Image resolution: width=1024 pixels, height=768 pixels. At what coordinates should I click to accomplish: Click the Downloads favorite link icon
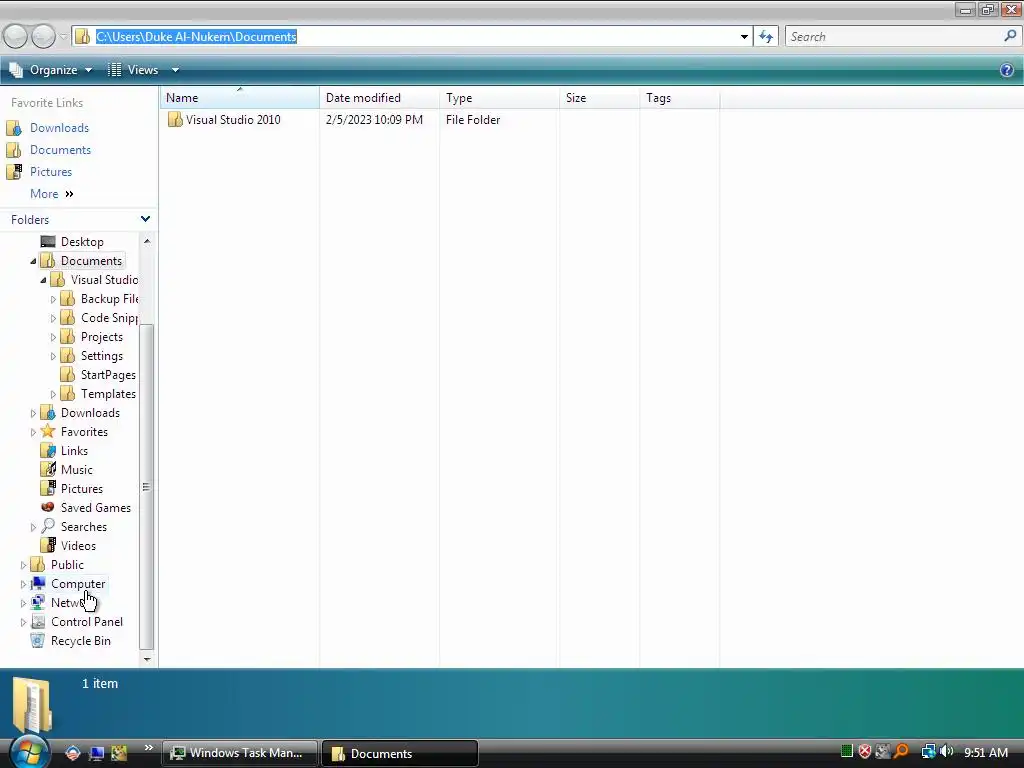[x=14, y=128]
